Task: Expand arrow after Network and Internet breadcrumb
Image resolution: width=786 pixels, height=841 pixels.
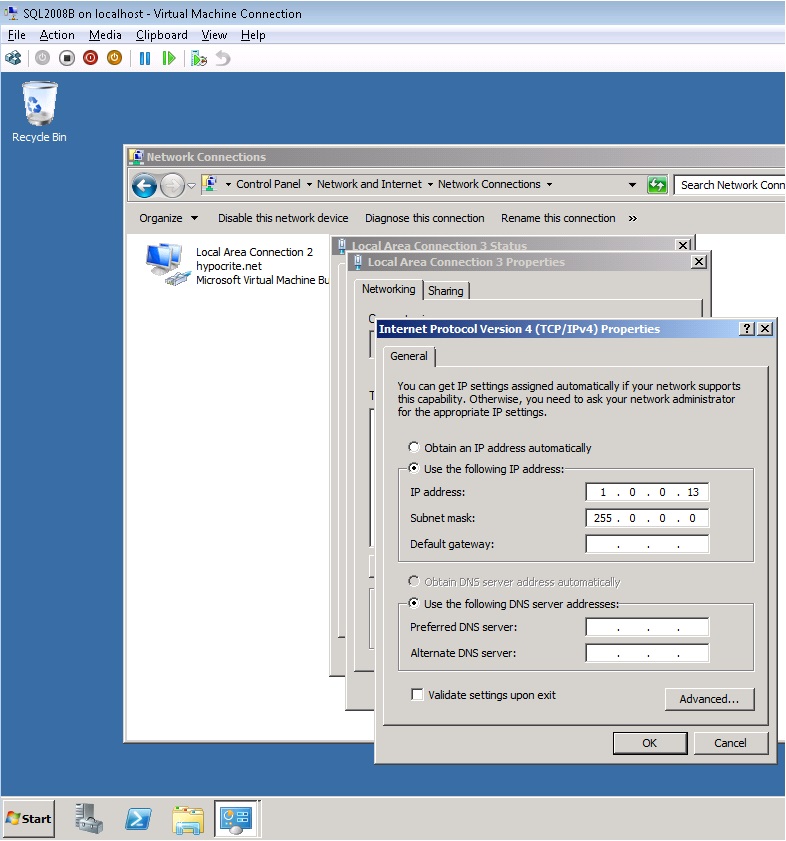Action: click(x=430, y=184)
